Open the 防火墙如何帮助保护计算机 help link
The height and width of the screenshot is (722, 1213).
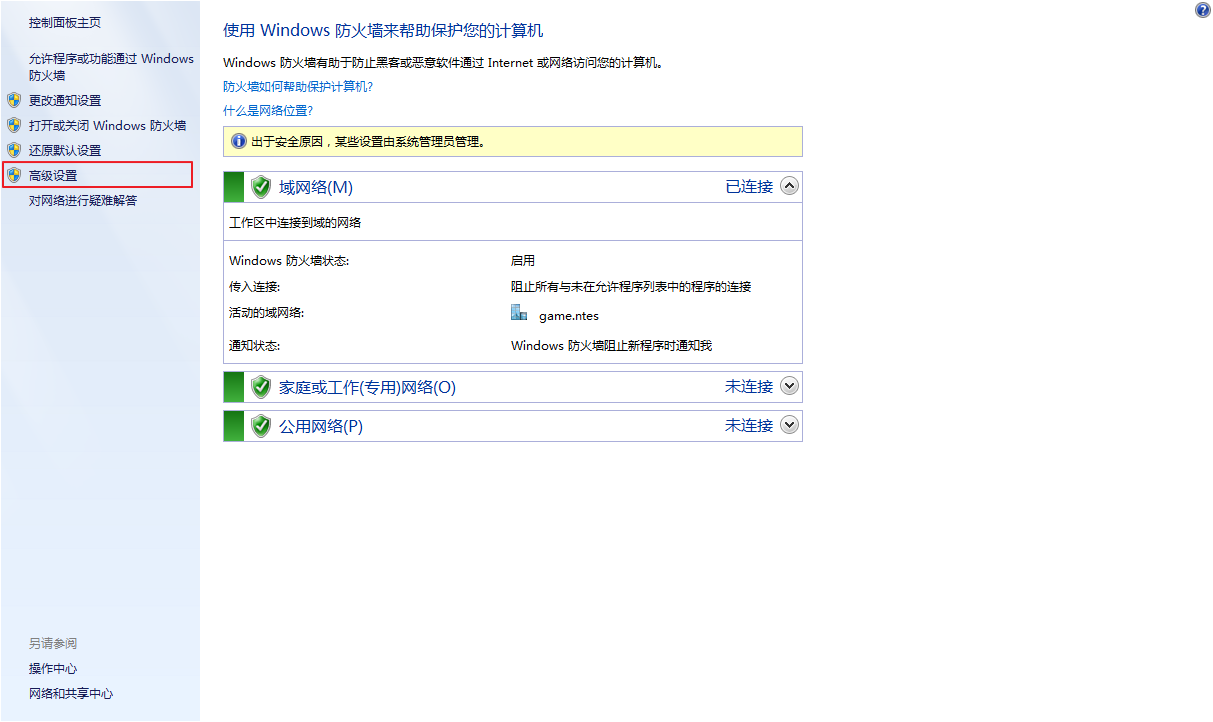click(x=298, y=87)
